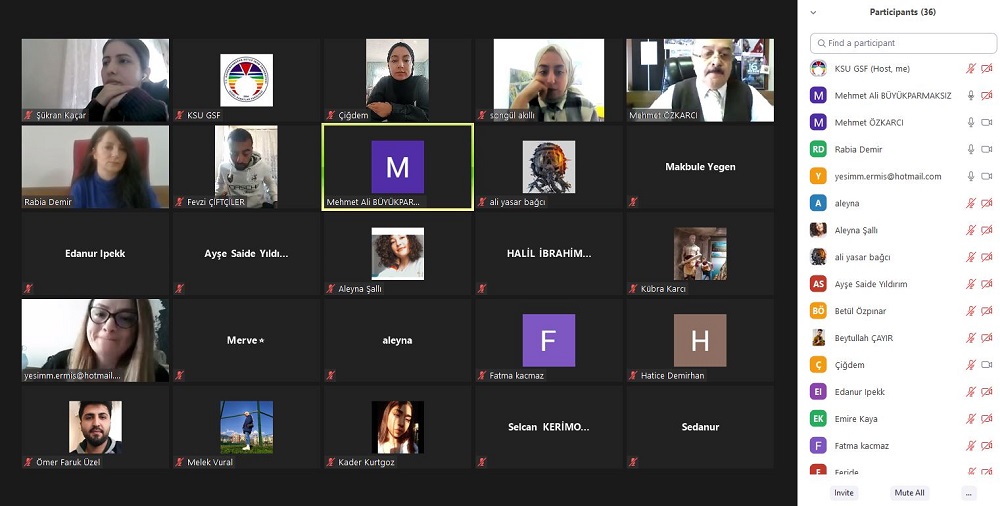
Task: Click the Invite button
Action: click(x=844, y=493)
